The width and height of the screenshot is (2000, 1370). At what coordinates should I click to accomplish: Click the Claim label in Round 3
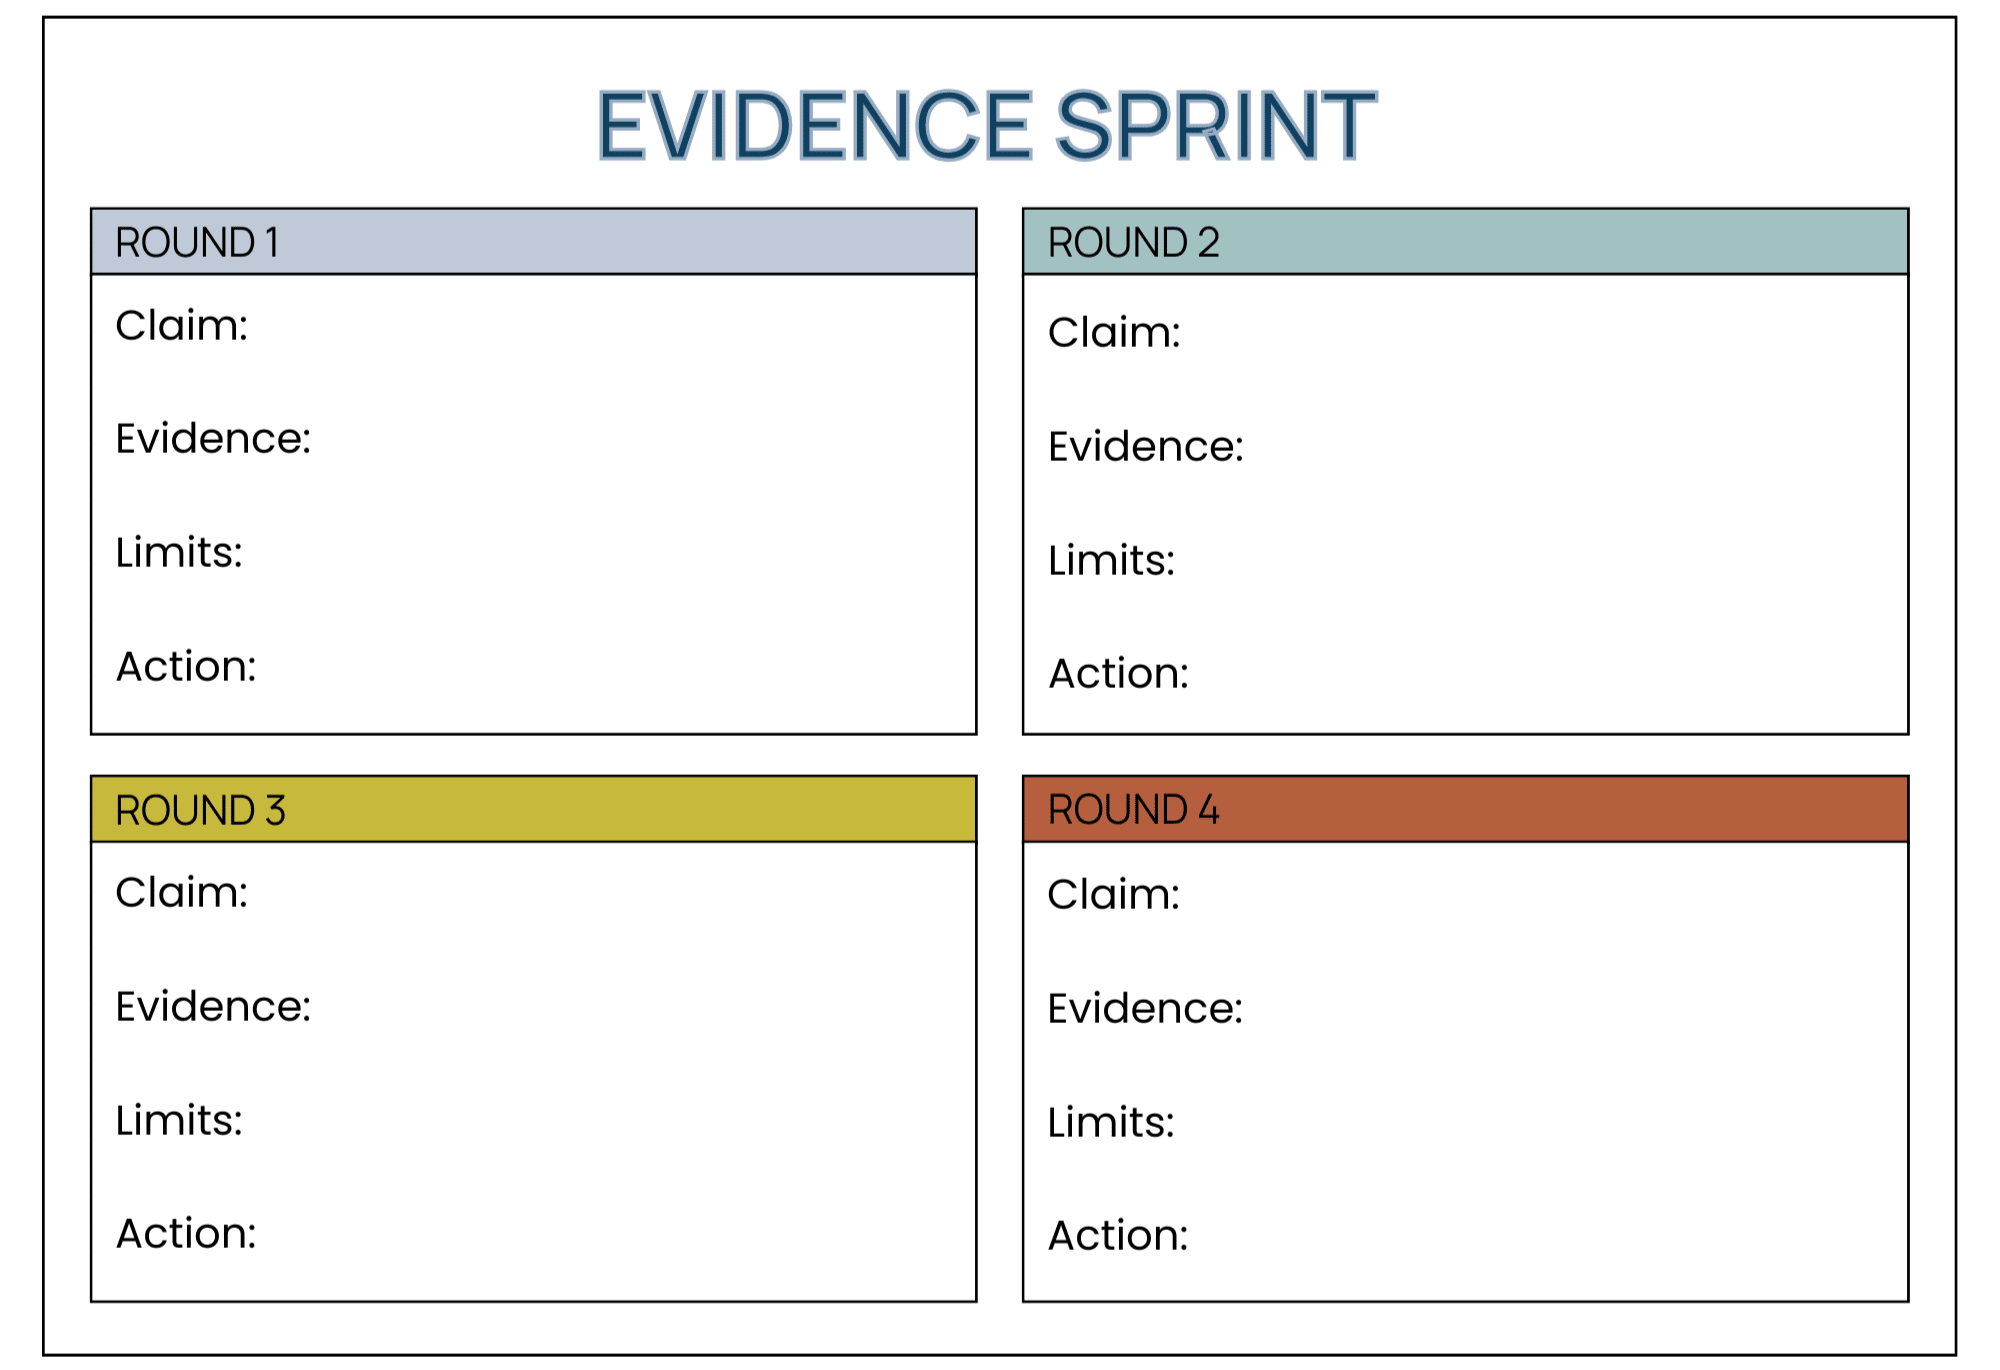181,893
